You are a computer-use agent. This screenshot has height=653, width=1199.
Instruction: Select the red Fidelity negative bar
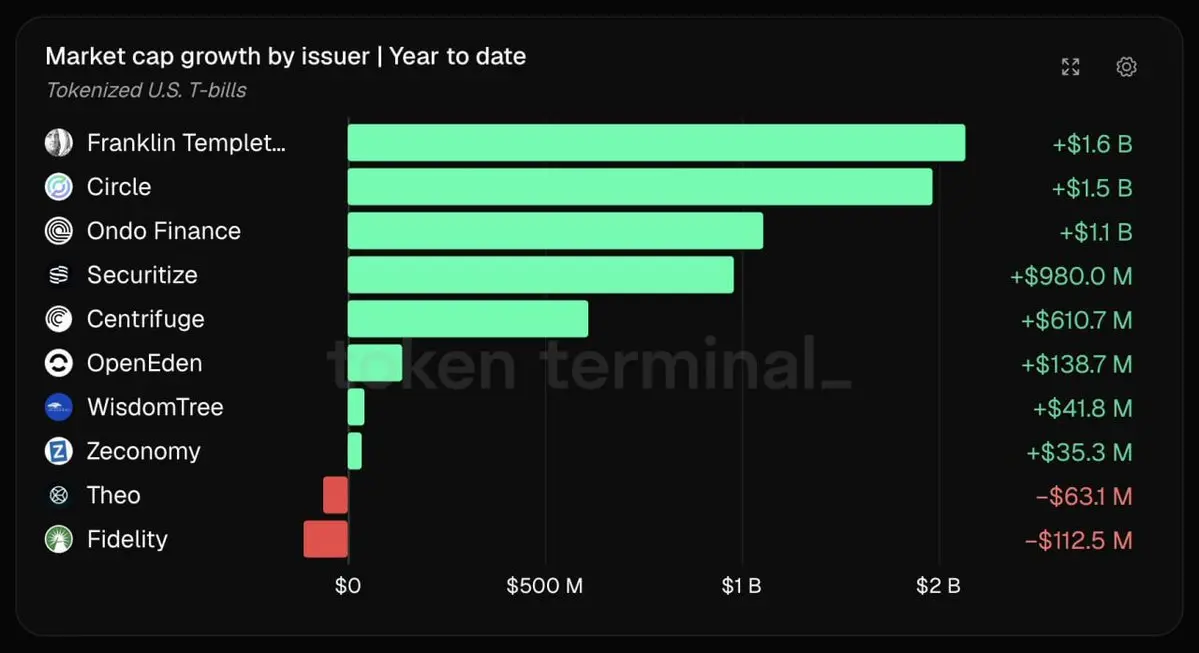(326, 539)
